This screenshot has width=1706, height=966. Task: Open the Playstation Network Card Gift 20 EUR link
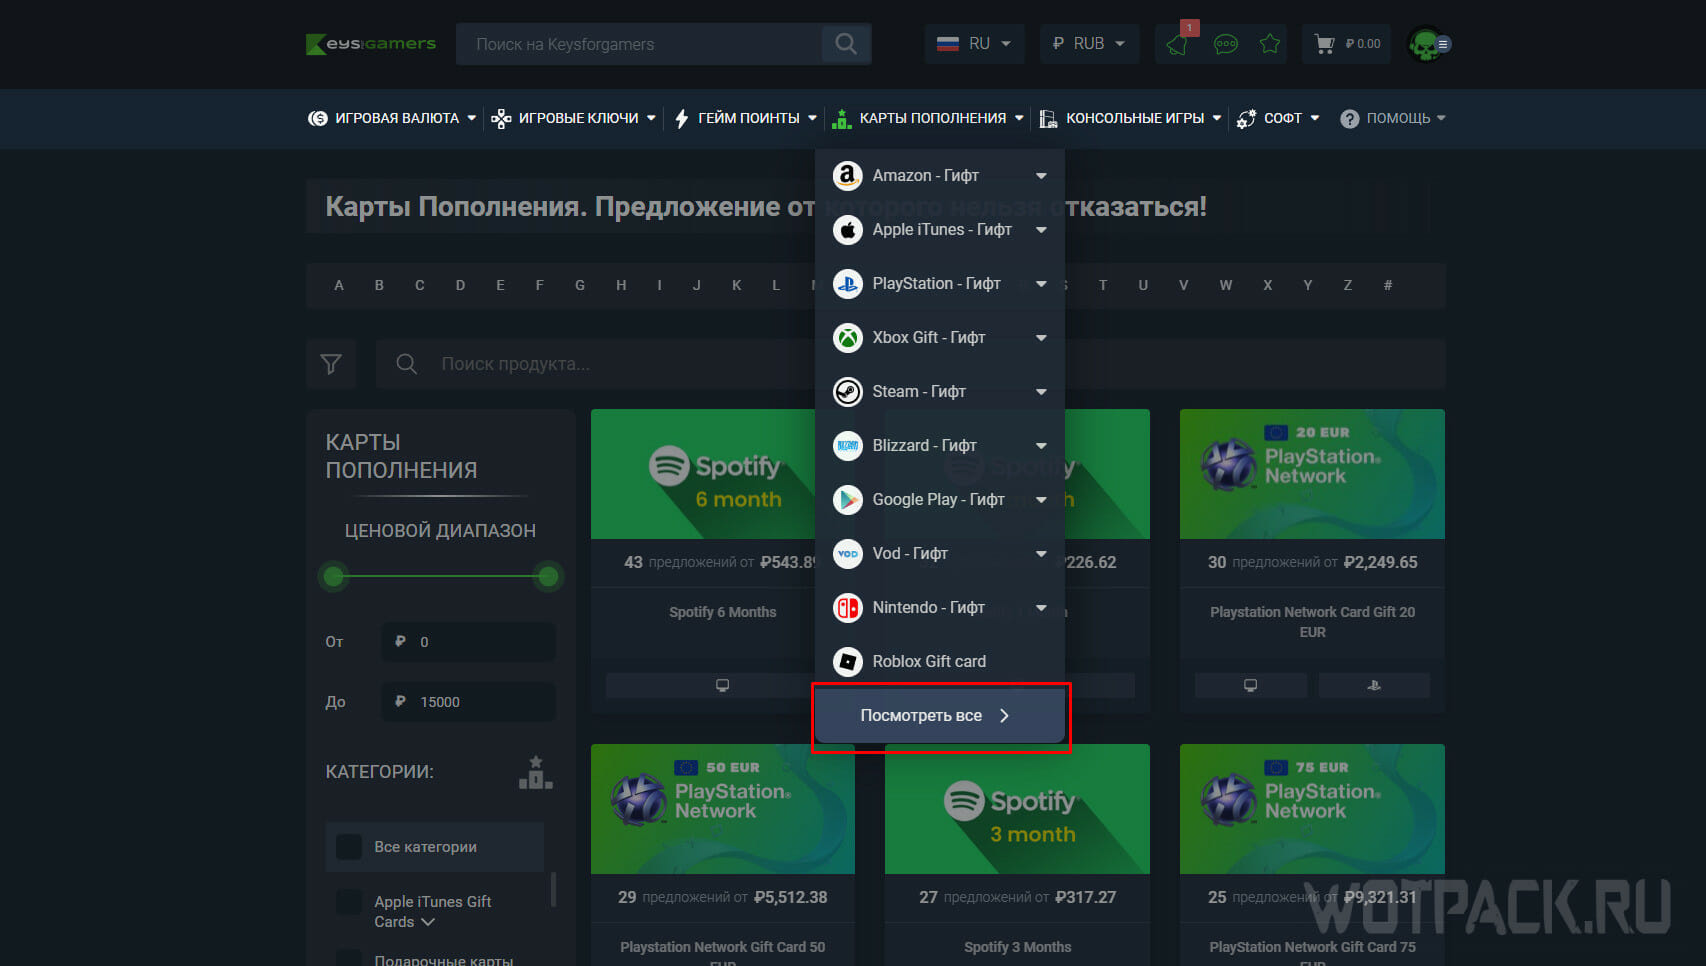[x=1312, y=621]
